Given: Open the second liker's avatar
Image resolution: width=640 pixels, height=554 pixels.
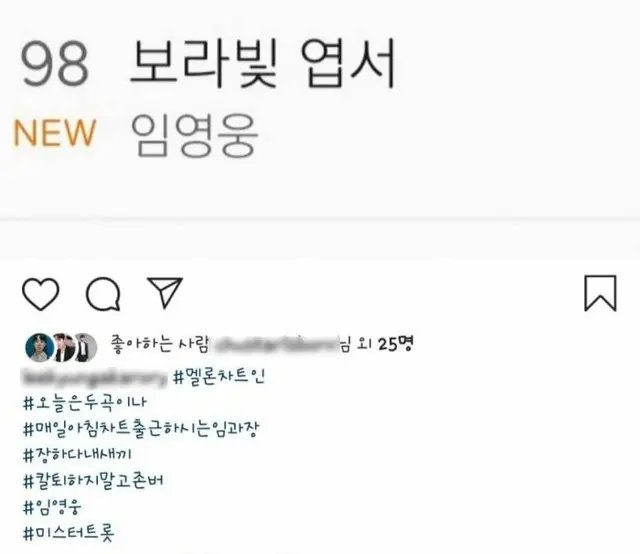Looking at the screenshot, I should (64, 347).
